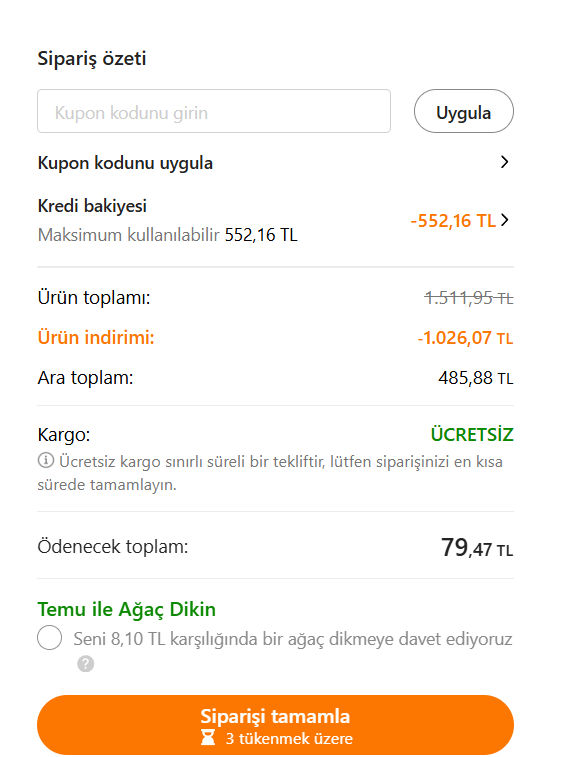Click the -1.026,07 TL discount amount

(x=465, y=338)
